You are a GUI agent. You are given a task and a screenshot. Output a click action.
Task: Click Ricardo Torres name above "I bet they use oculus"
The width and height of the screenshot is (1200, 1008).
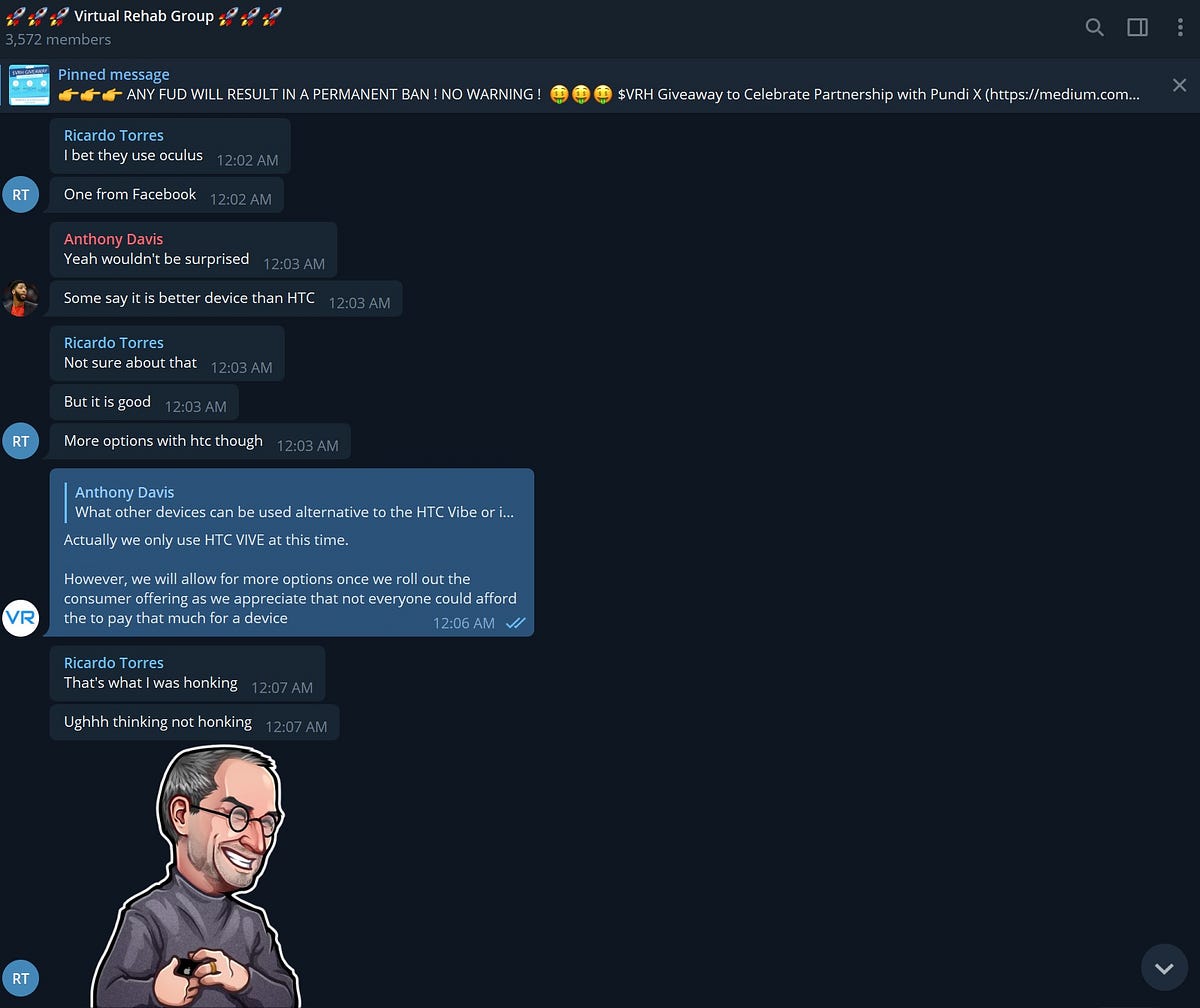tap(113, 135)
